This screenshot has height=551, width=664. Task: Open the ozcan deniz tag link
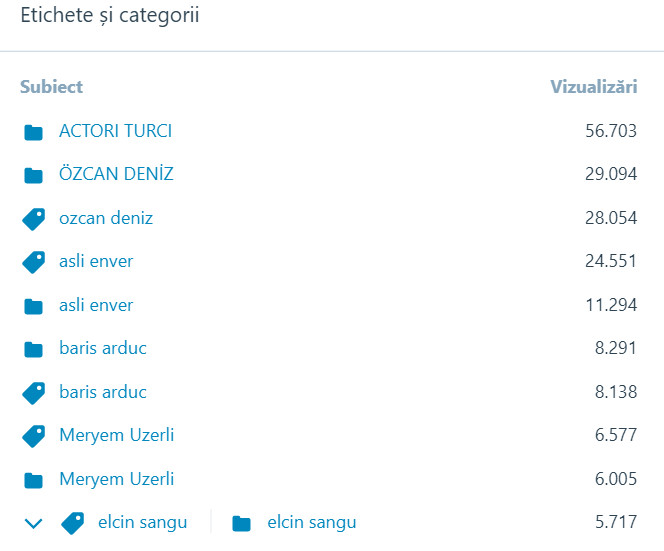106,218
